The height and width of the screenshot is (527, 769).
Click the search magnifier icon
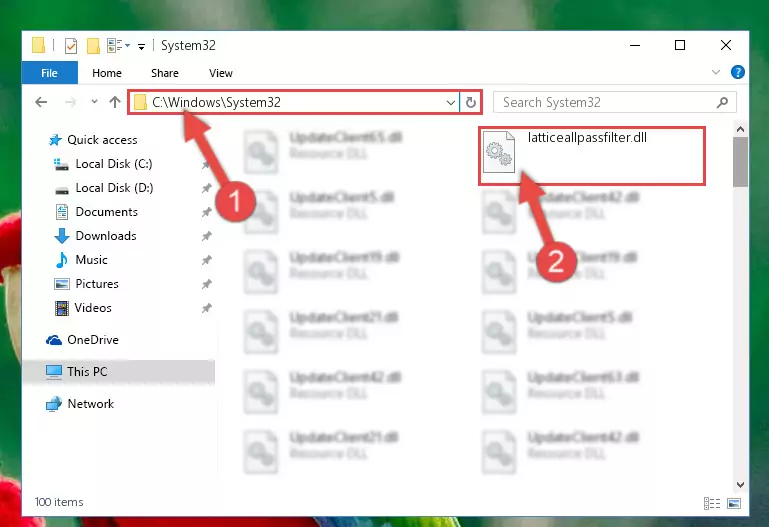click(x=722, y=102)
